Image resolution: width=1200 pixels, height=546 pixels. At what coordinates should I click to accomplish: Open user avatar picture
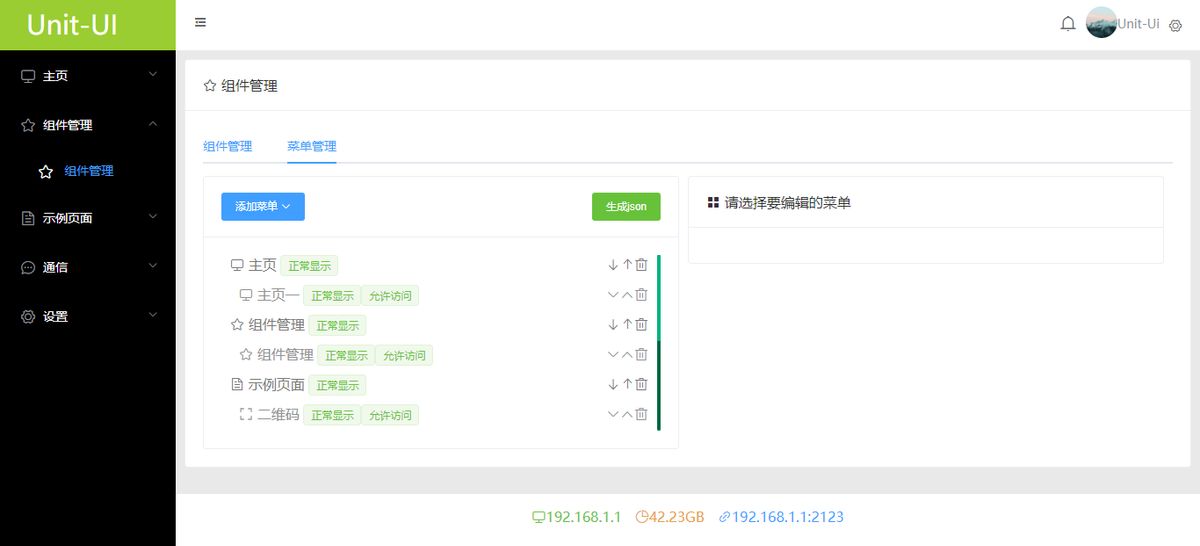[1101, 23]
